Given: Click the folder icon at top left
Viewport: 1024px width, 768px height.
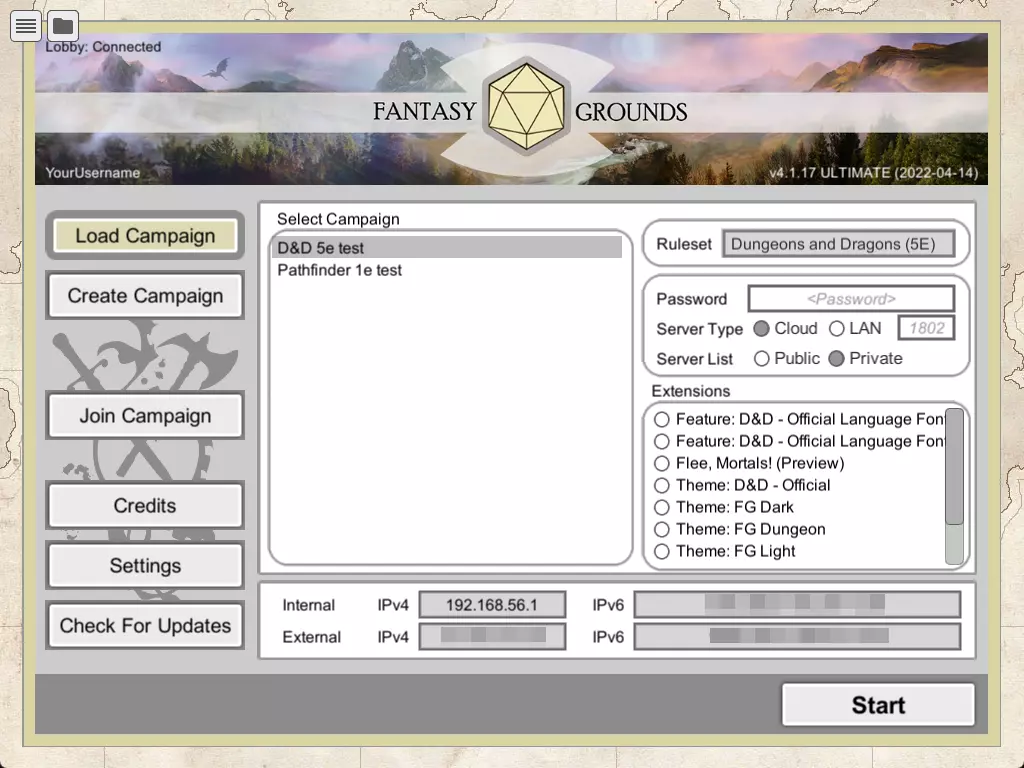Looking at the screenshot, I should [63, 26].
